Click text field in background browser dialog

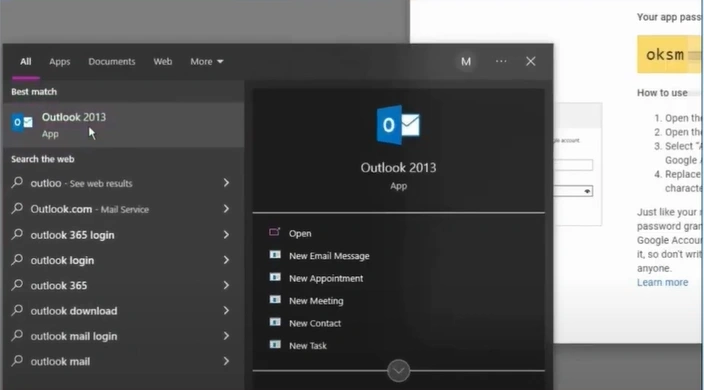573,165
